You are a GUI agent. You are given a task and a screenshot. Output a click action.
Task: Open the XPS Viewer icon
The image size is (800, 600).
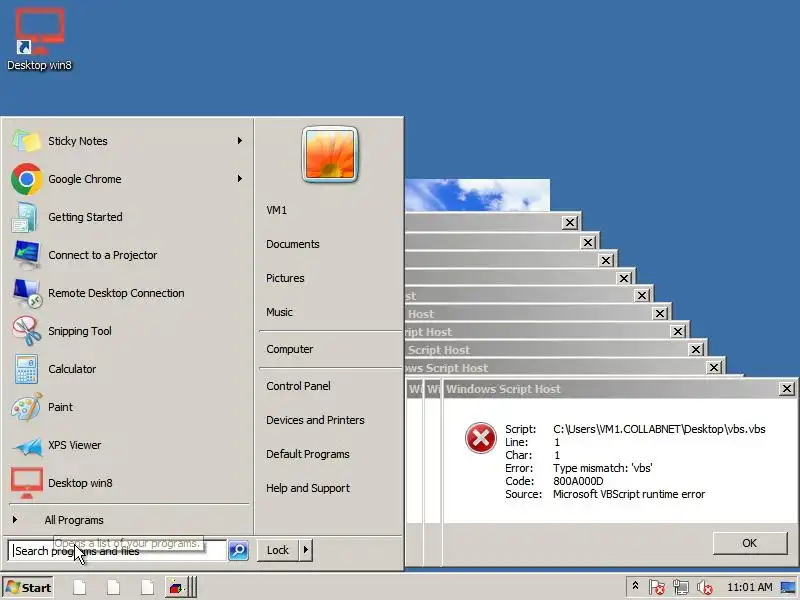tap(28, 445)
